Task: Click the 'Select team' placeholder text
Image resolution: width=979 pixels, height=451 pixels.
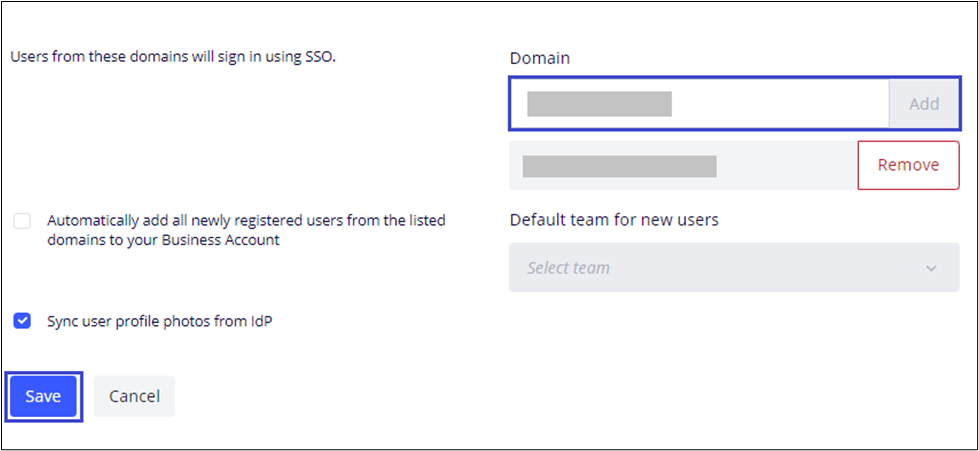Action: pyautogui.click(x=568, y=268)
